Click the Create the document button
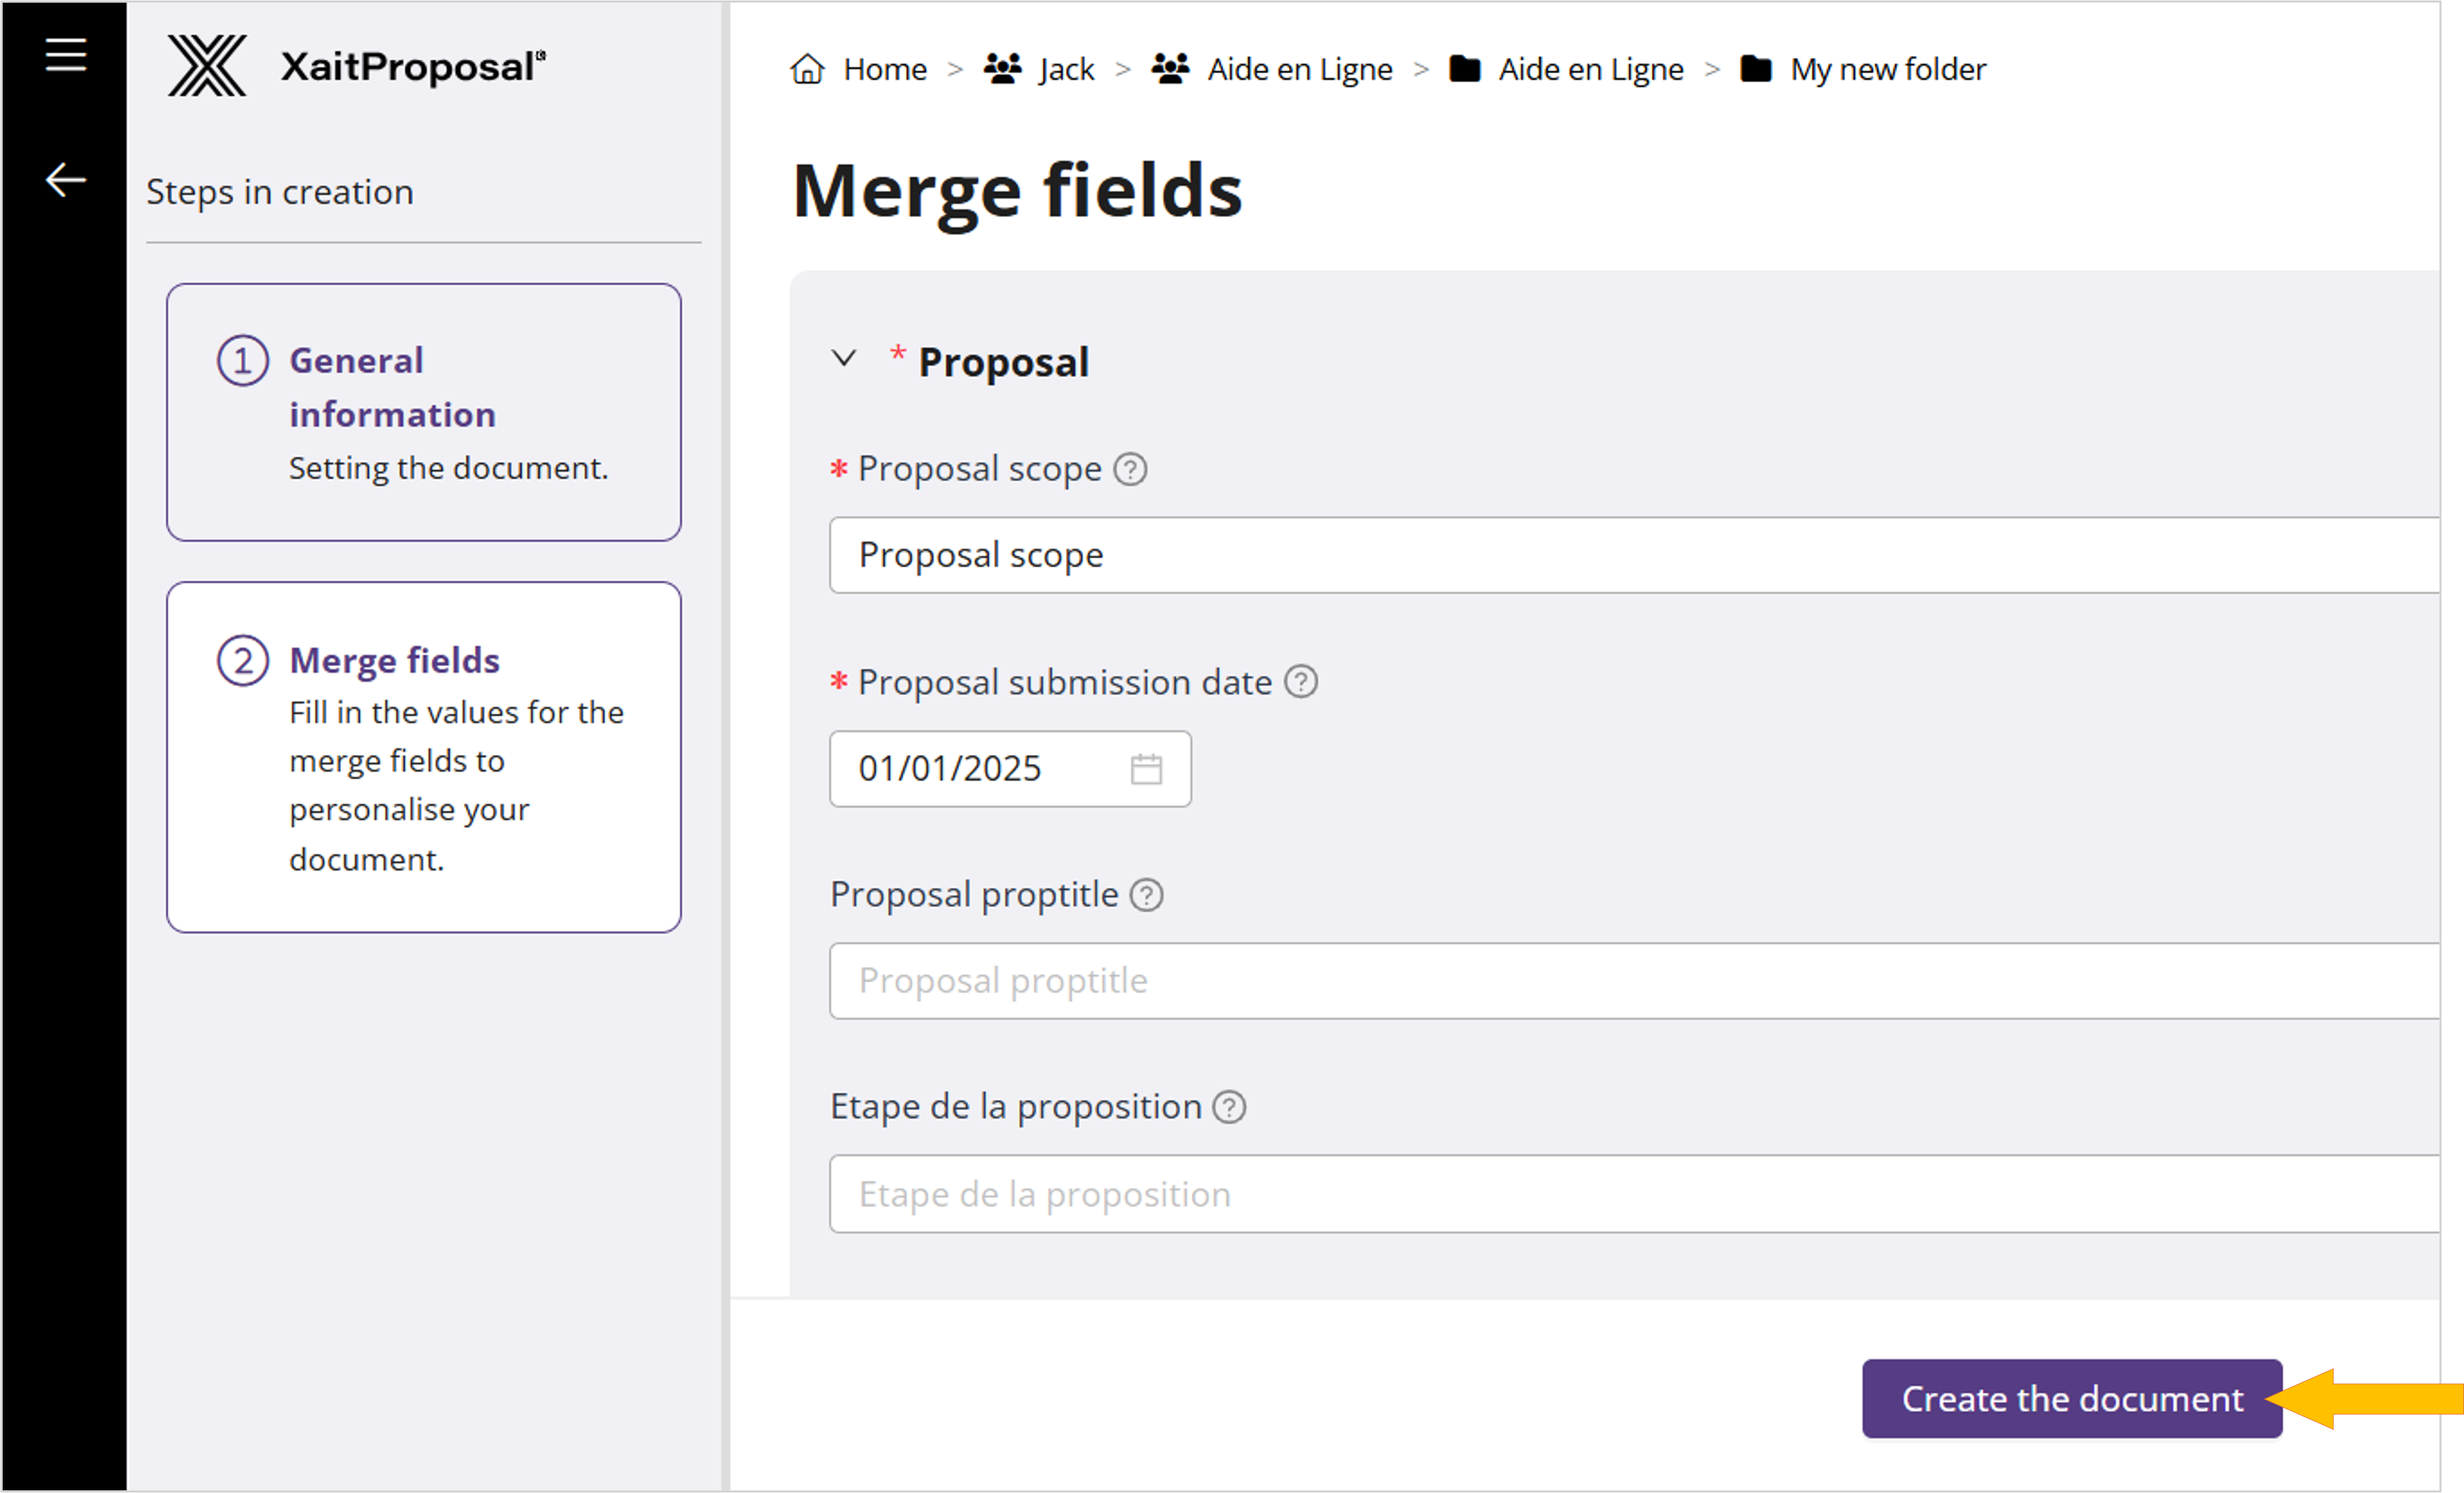 (2071, 1398)
